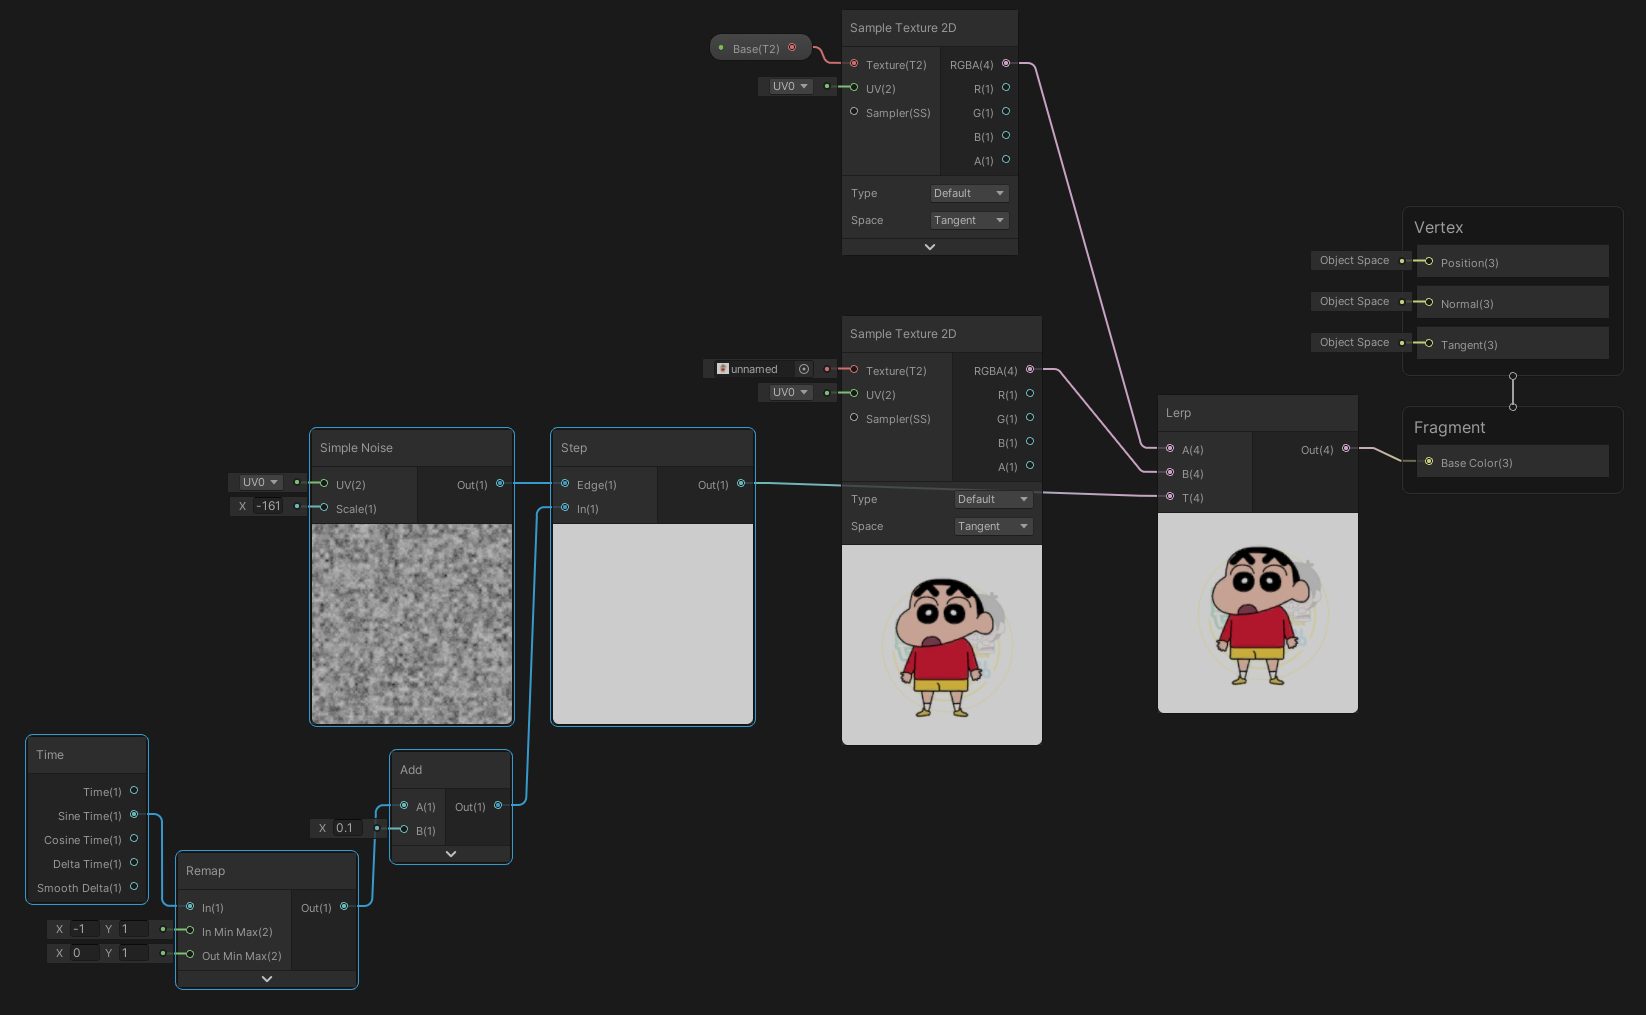1646x1015 pixels.
Task: Open UV0 dropdown of lower Sample Texture 2D
Action: (x=790, y=393)
